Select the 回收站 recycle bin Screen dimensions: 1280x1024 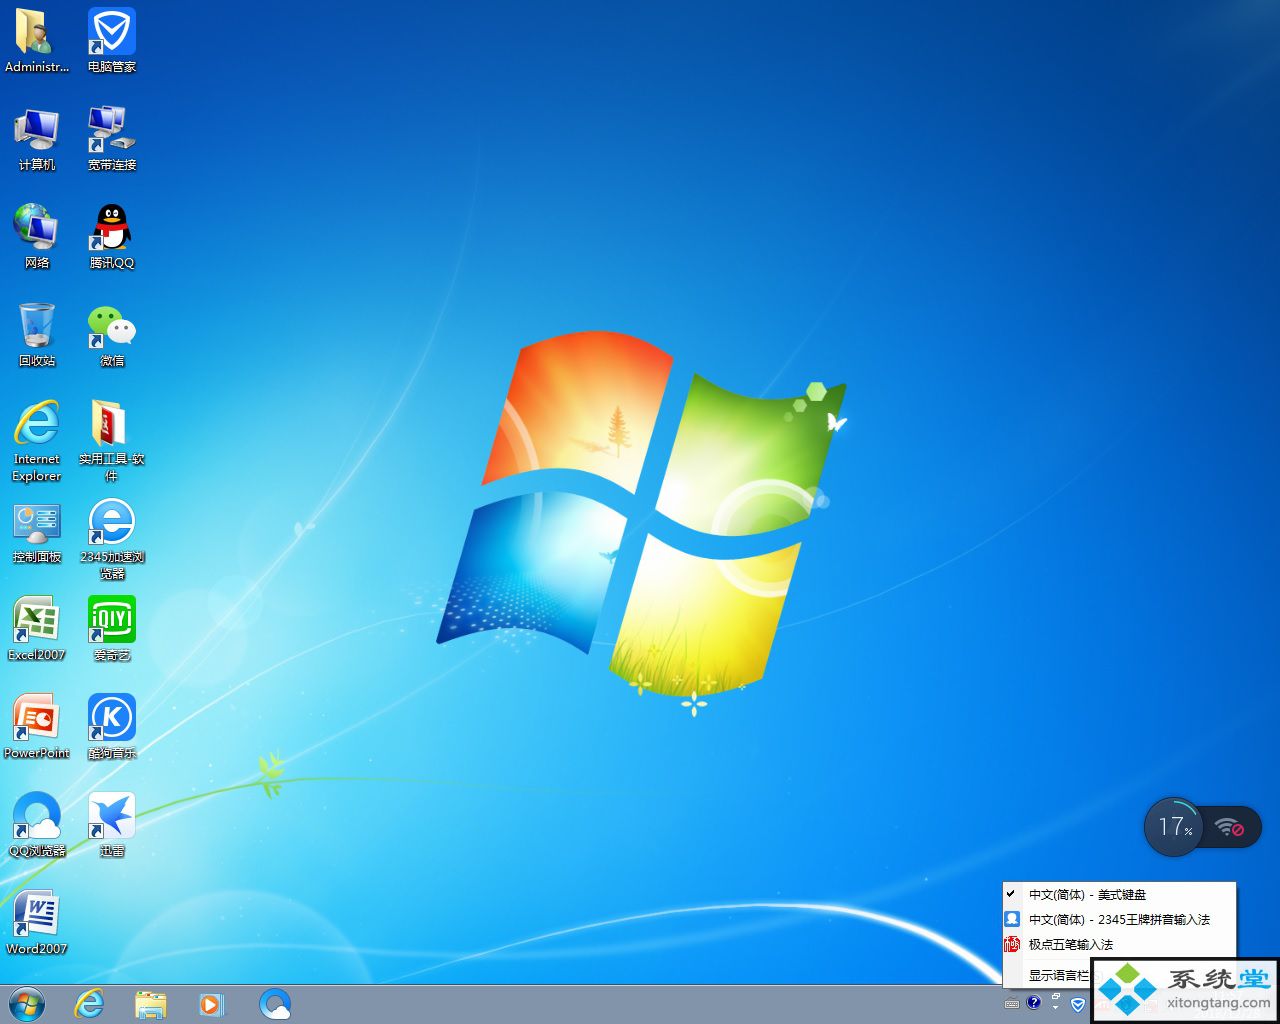tap(37, 335)
